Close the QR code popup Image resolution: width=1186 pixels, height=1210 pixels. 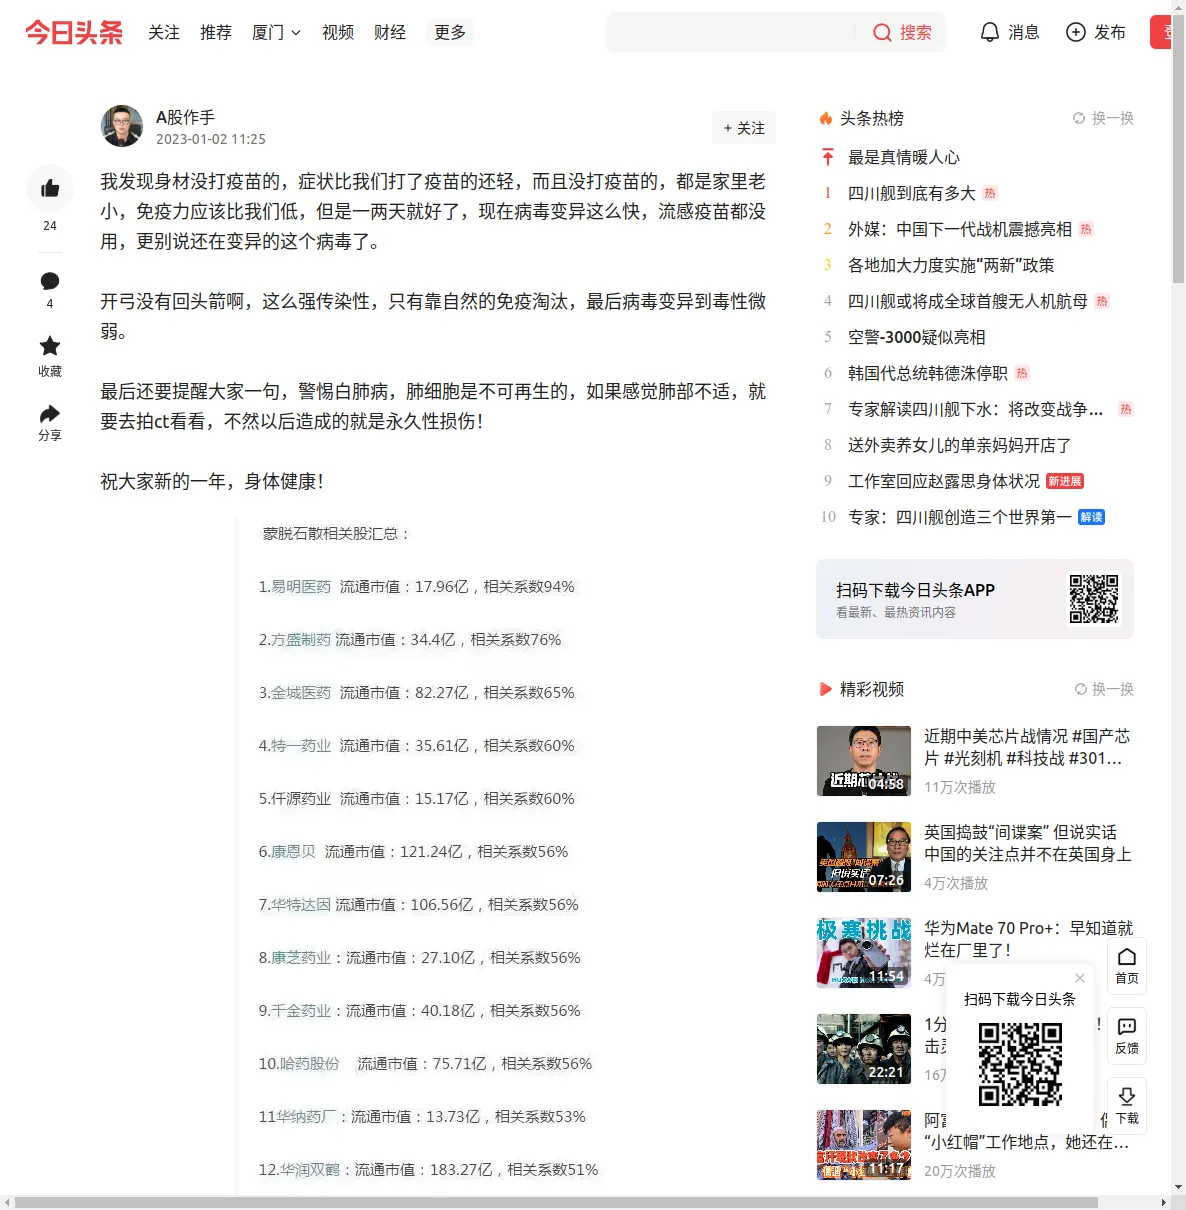point(1080,978)
